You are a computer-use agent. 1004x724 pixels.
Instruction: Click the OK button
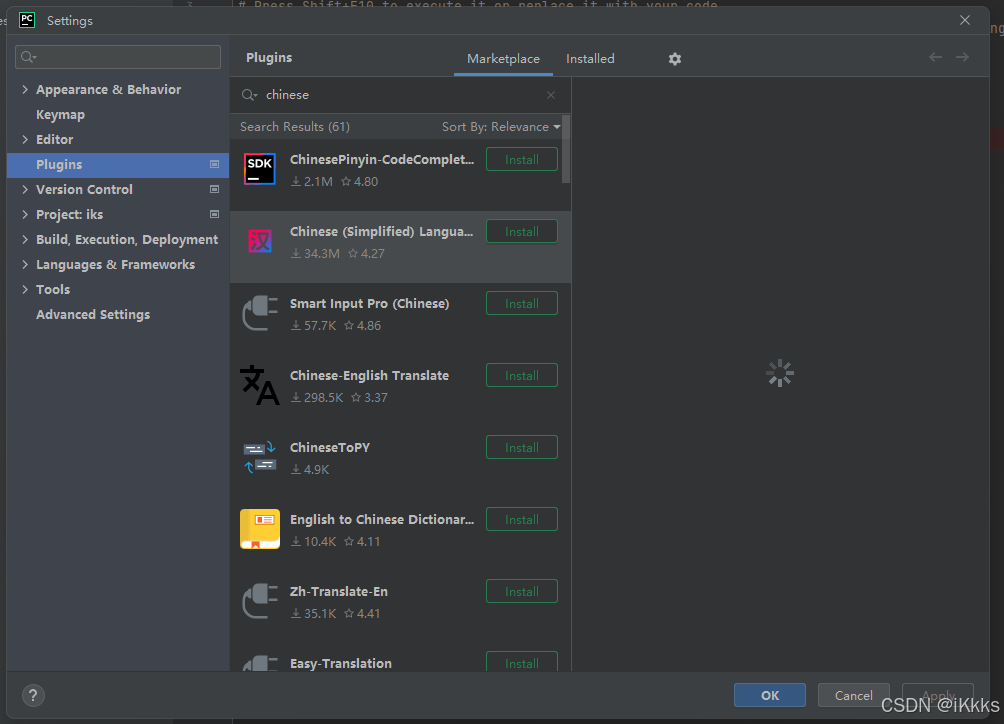[770, 695]
